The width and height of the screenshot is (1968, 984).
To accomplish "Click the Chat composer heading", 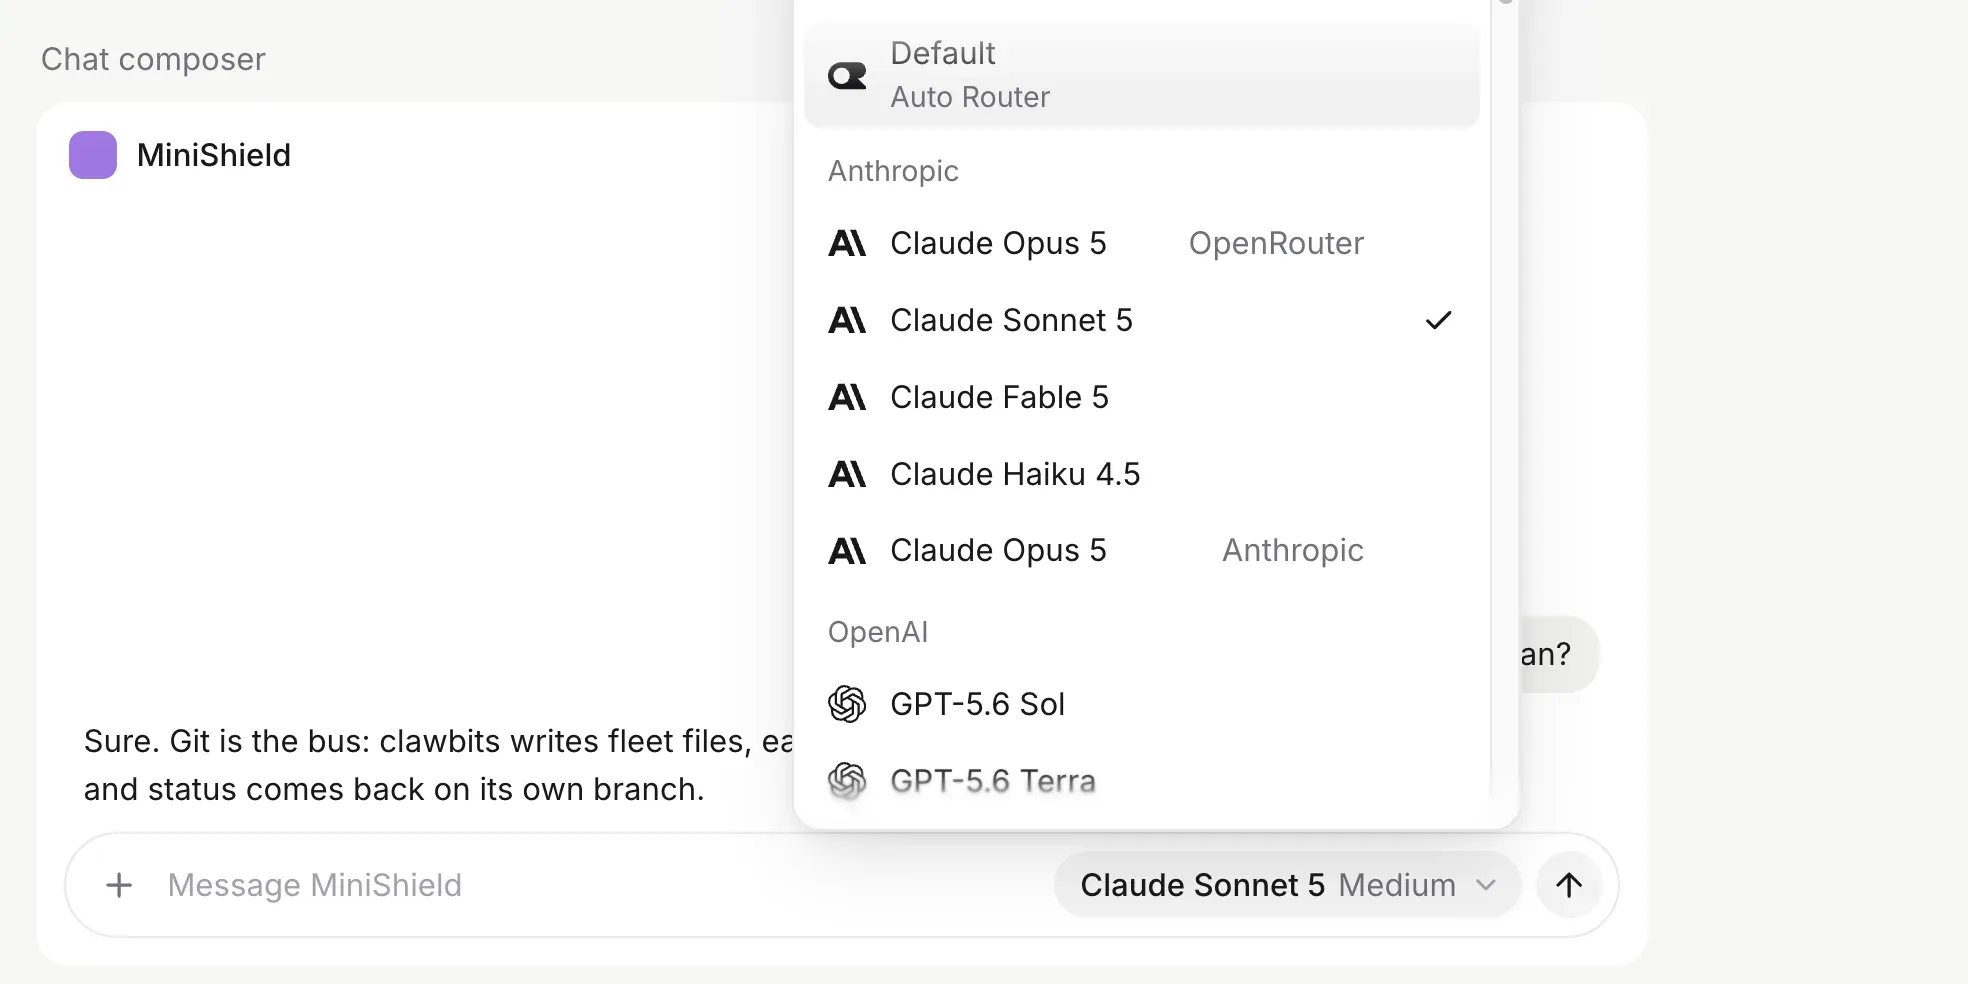I will click(x=153, y=59).
